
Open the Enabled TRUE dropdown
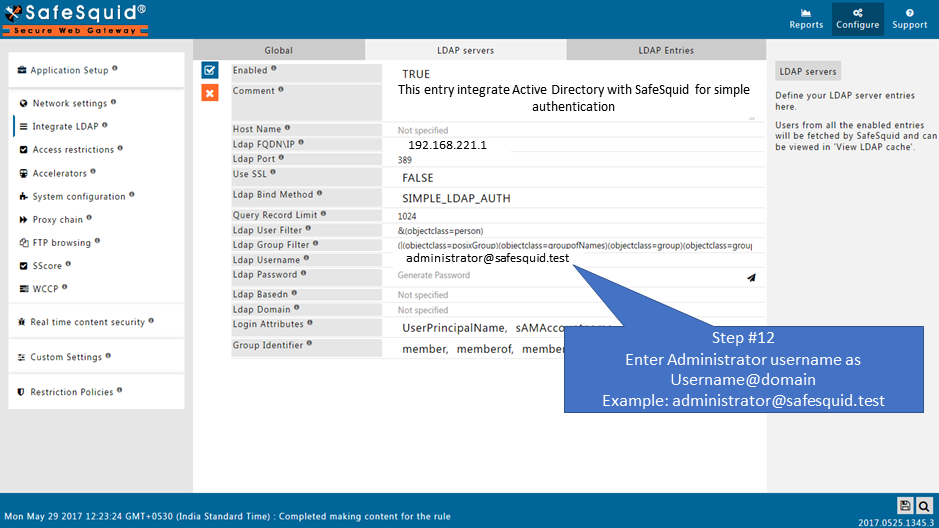pos(573,74)
